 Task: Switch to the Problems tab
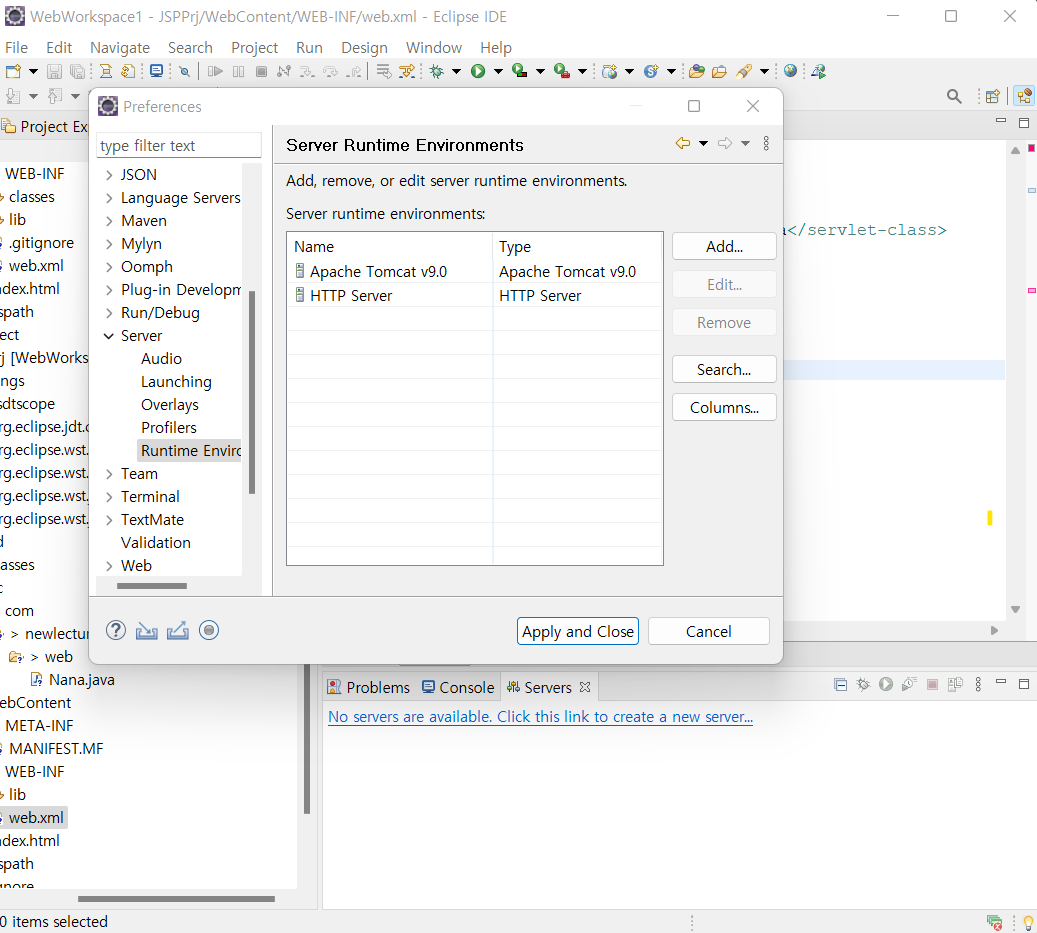369,688
